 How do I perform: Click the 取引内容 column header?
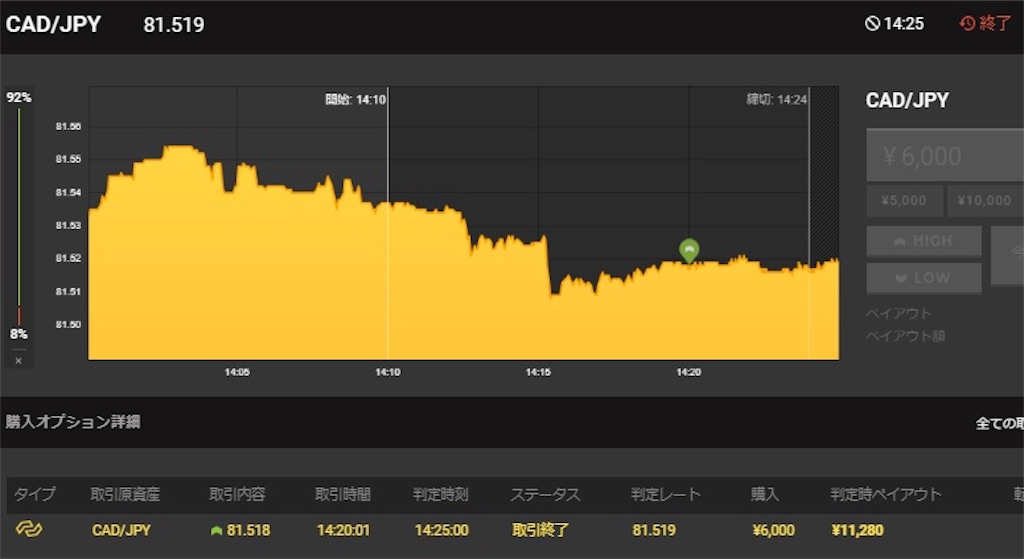(x=237, y=494)
